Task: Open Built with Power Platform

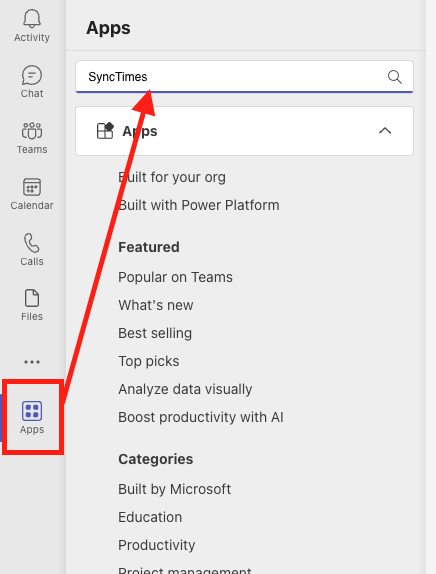Action: (199, 205)
